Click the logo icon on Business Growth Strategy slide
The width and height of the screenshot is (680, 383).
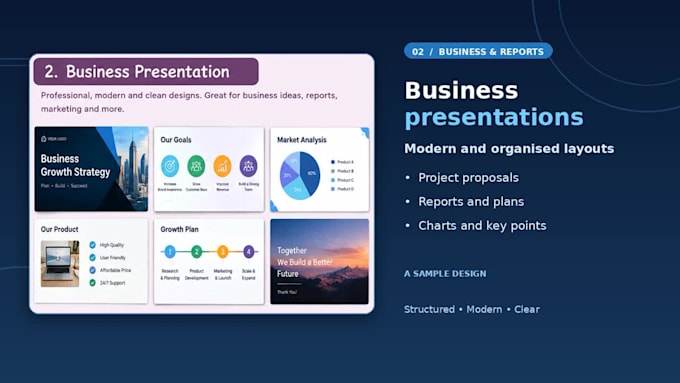[x=43, y=139]
